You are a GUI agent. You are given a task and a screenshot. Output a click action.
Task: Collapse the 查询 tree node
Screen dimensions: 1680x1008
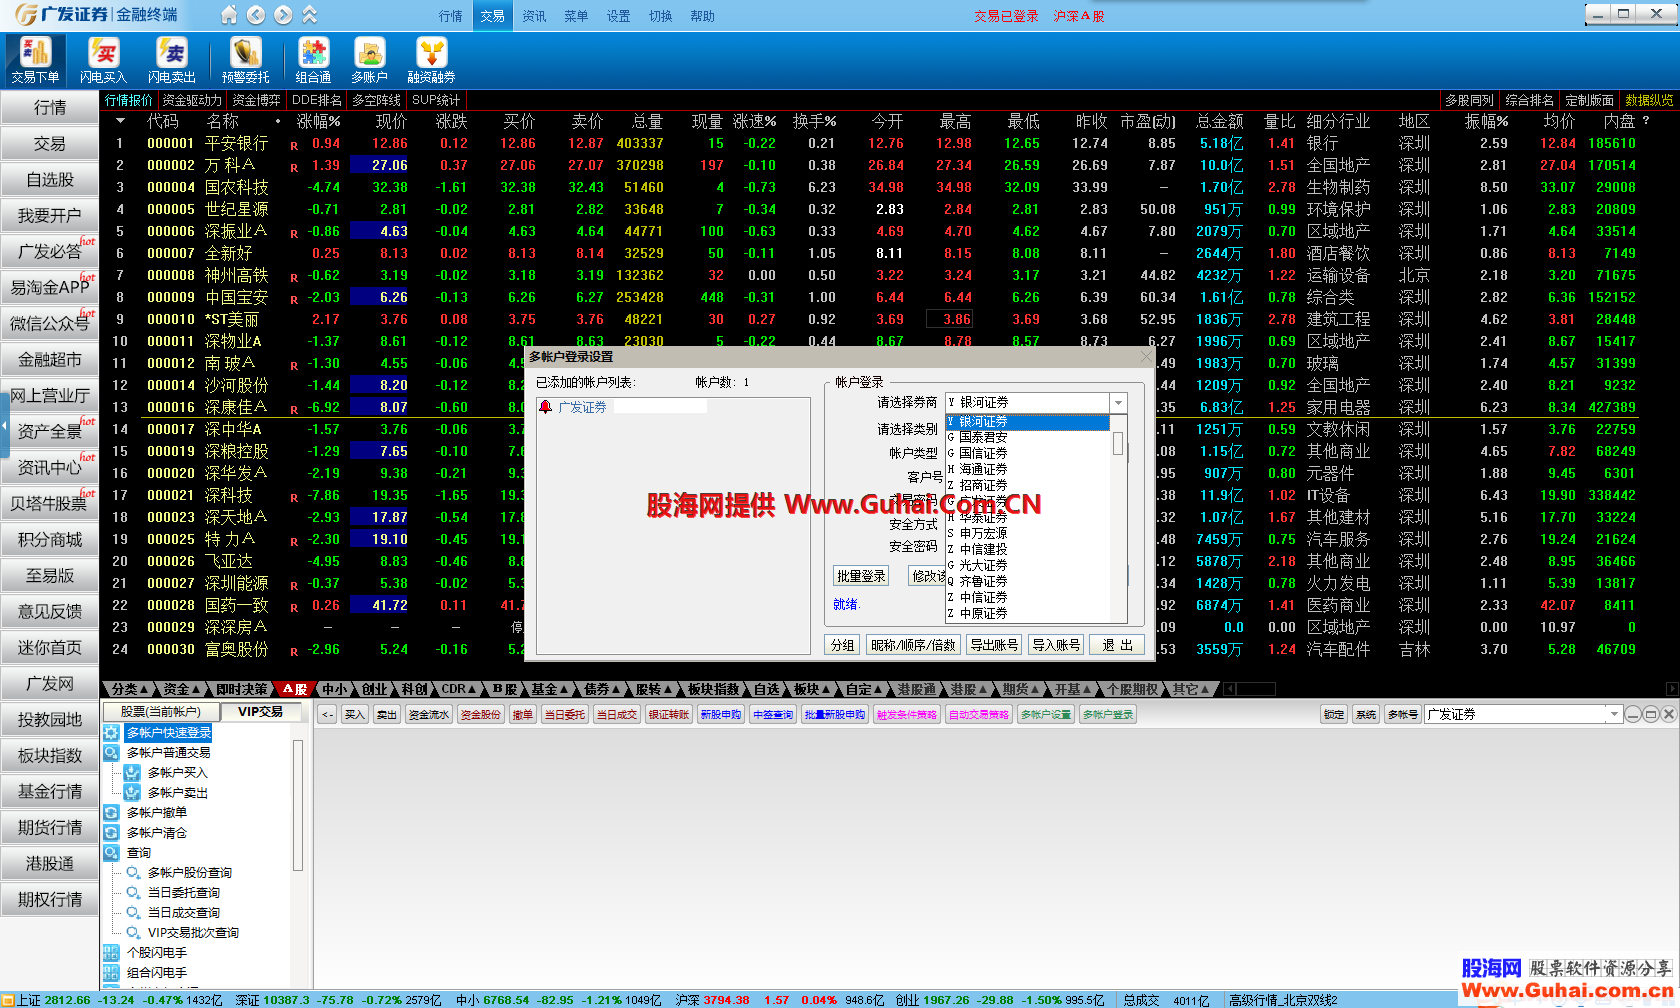pos(111,853)
